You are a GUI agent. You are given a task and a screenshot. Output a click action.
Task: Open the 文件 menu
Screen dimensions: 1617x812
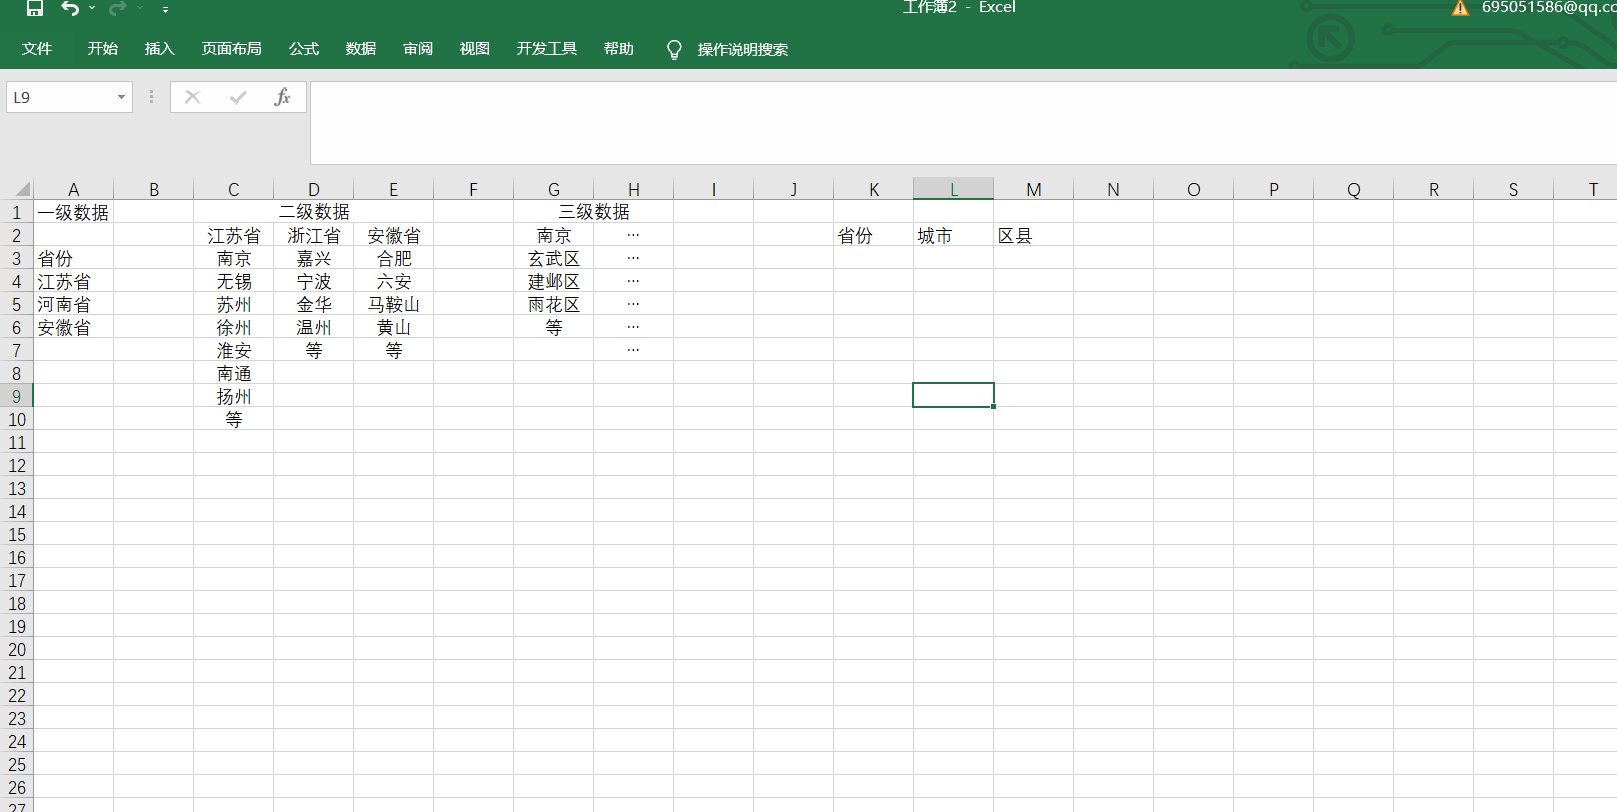click(x=37, y=49)
